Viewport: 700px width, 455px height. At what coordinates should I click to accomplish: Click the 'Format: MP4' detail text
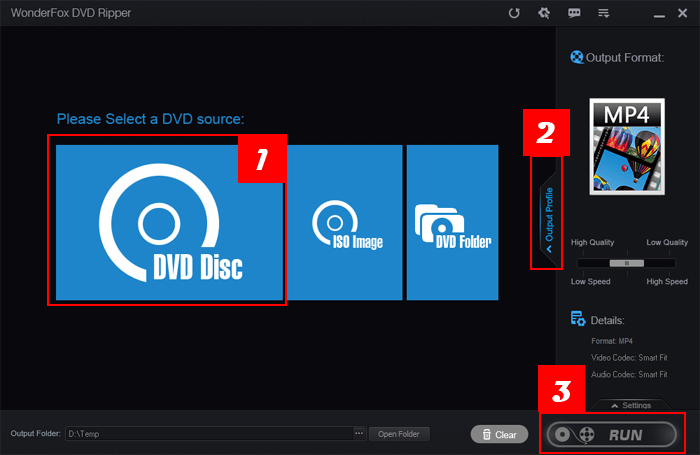click(612, 341)
